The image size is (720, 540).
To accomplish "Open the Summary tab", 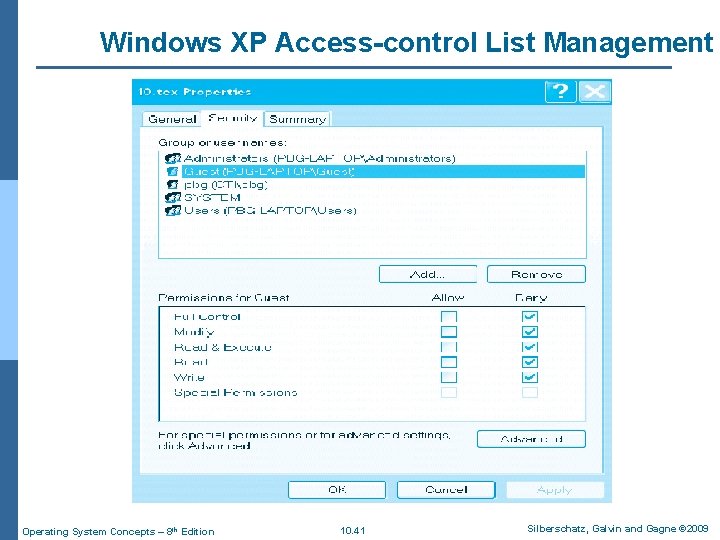I will coord(298,119).
